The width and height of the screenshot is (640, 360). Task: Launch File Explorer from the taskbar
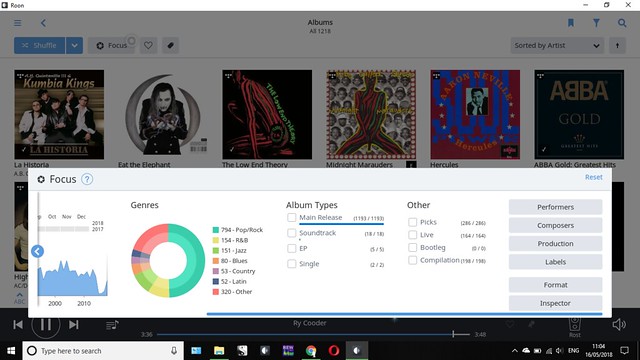219,351
